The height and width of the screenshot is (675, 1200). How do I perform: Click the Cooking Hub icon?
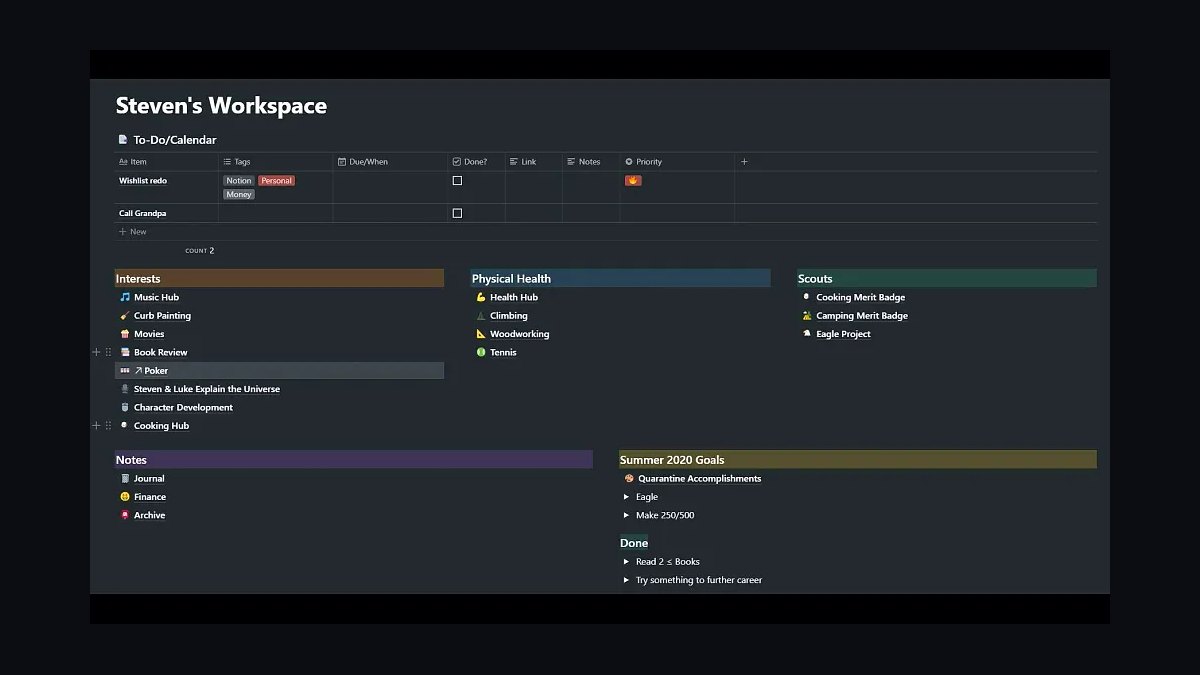point(125,426)
